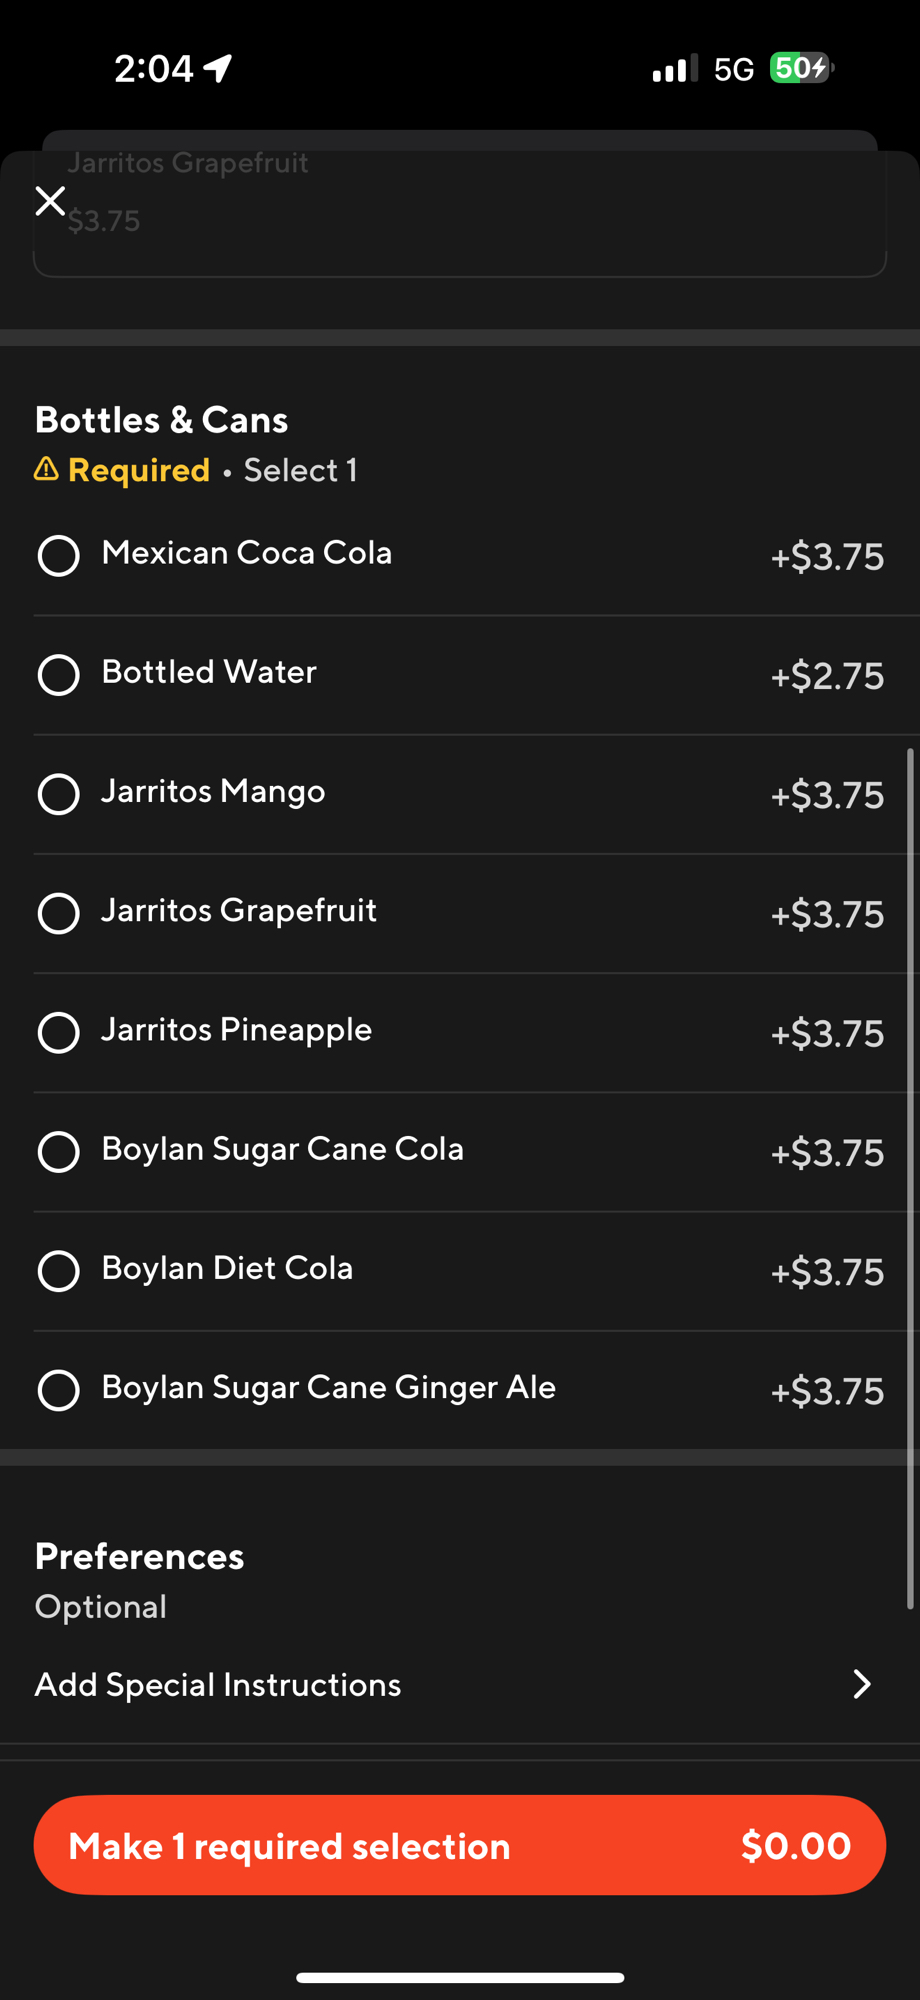
Task: Tap the yellow Required warning icon
Action: [46, 469]
